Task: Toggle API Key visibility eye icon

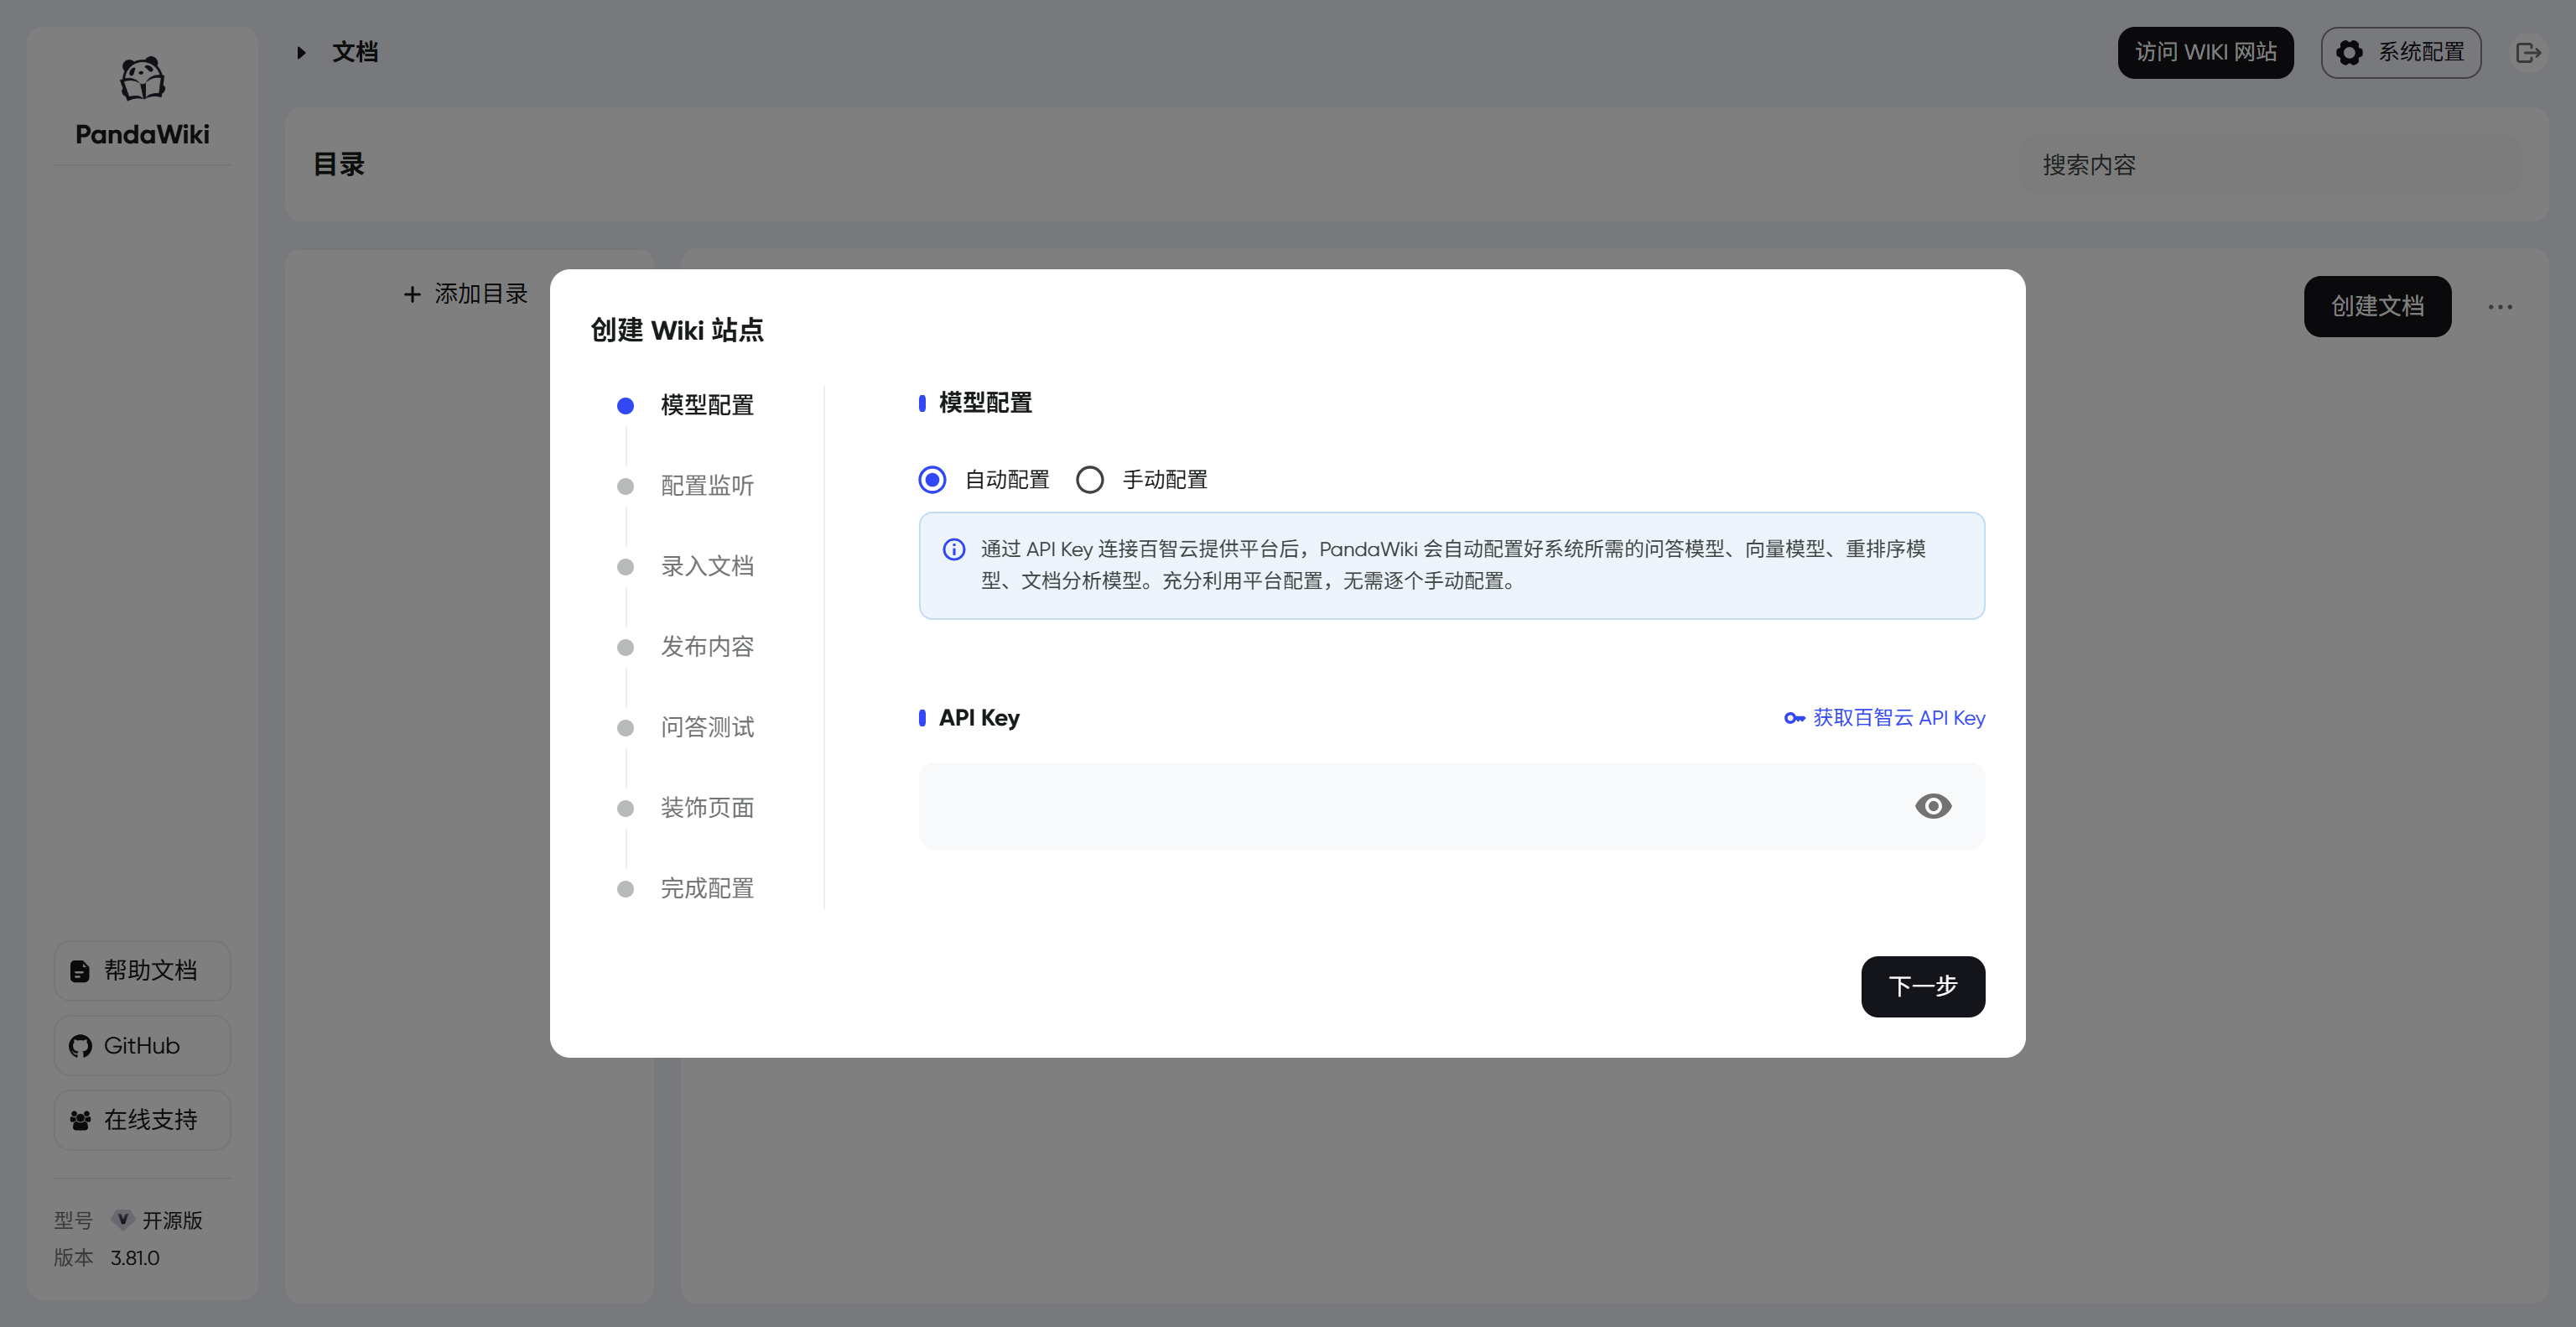Action: 1932,806
